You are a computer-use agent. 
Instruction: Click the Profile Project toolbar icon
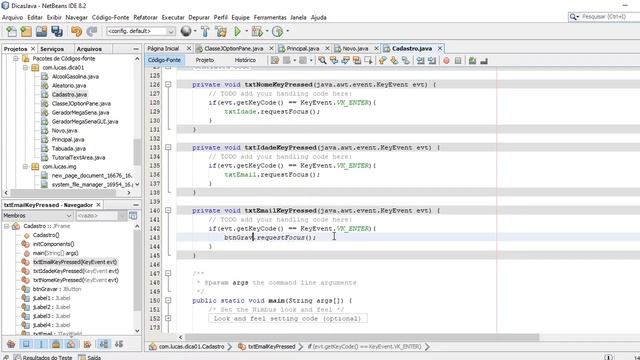click(277, 31)
